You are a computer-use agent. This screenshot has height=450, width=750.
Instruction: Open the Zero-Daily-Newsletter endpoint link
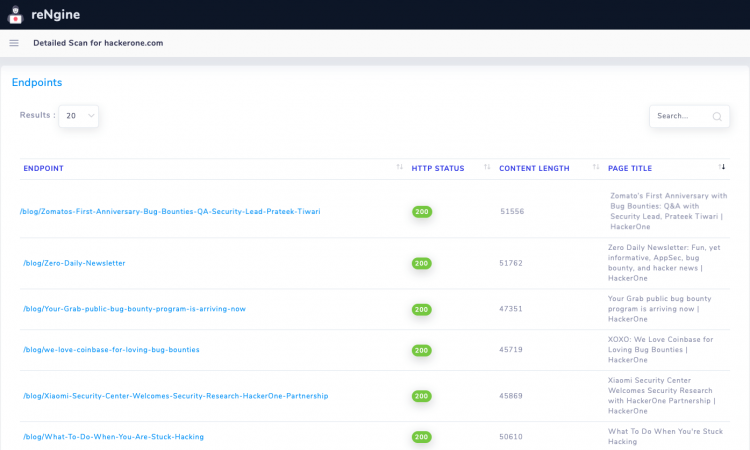pyautogui.click(x=74, y=263)
